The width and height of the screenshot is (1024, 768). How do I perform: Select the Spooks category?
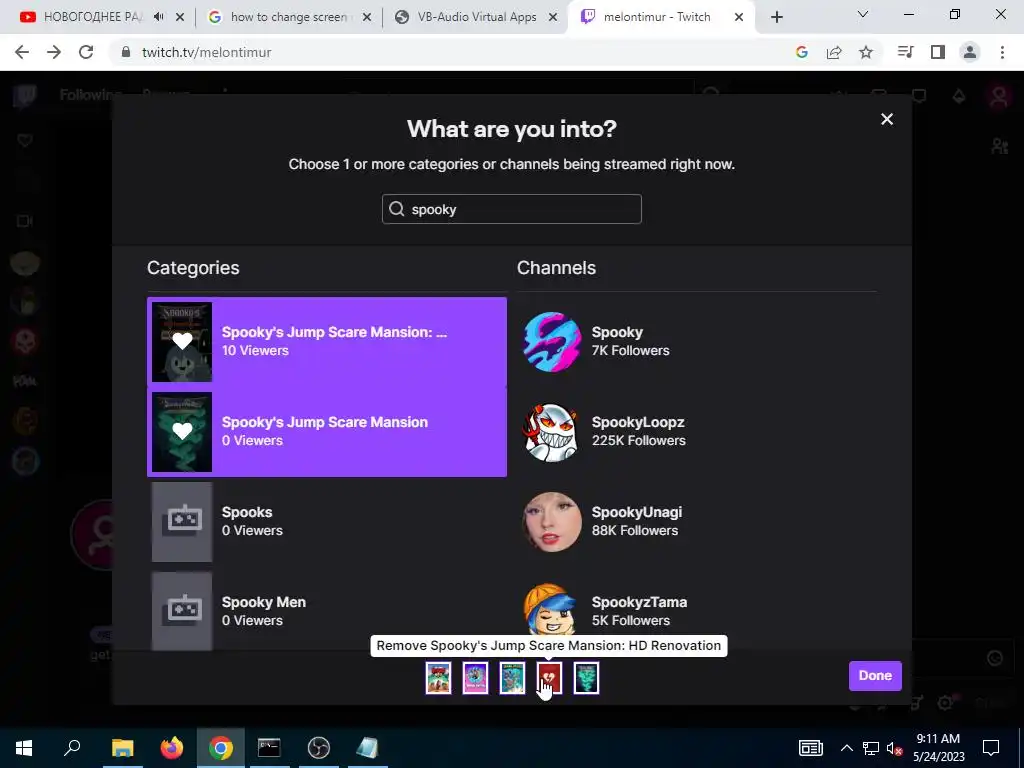click(x=327, y=522)
